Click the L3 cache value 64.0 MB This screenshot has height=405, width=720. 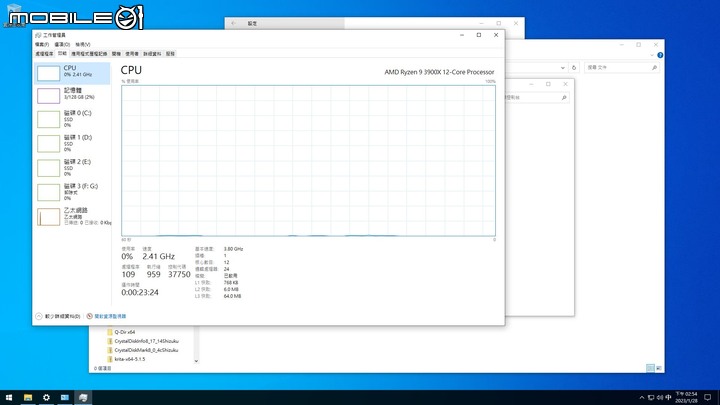pos(232,296)
